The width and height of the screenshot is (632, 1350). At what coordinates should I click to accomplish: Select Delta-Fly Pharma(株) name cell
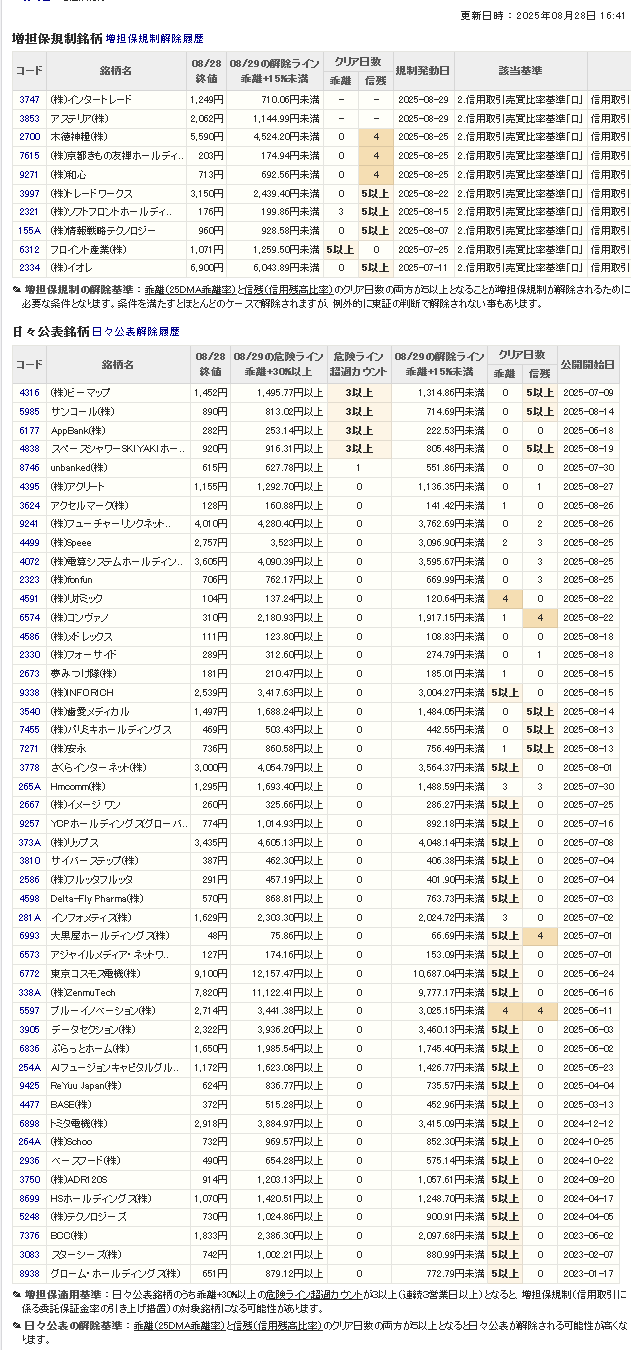(x=117, y=898)
